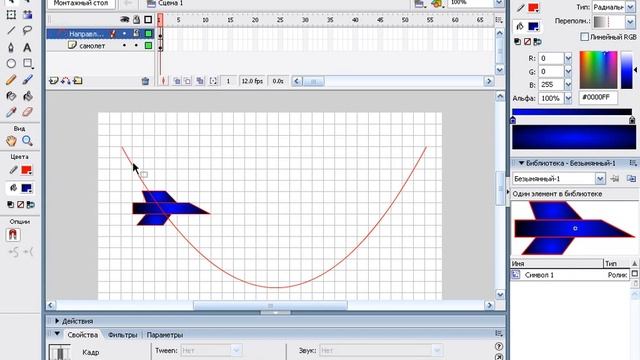The image size is (640, 360).
Task: Select the Oval tool
Action: point(11,64)
